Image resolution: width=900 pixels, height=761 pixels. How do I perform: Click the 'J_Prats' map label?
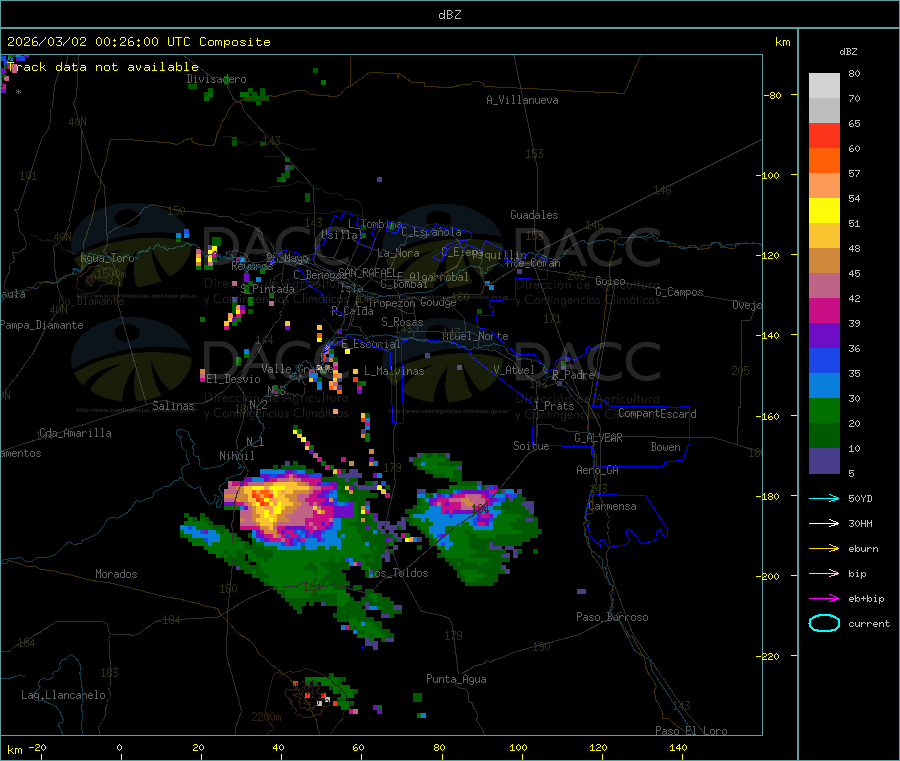(553, 406)
